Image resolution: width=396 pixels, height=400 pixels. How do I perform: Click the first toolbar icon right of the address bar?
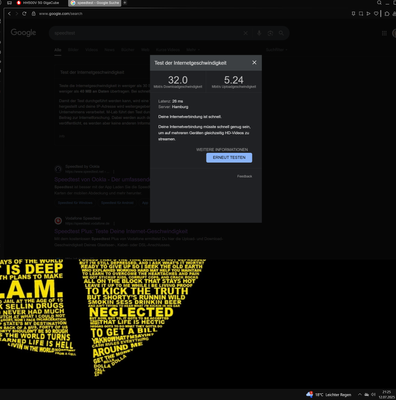click(x=353, y=14)
